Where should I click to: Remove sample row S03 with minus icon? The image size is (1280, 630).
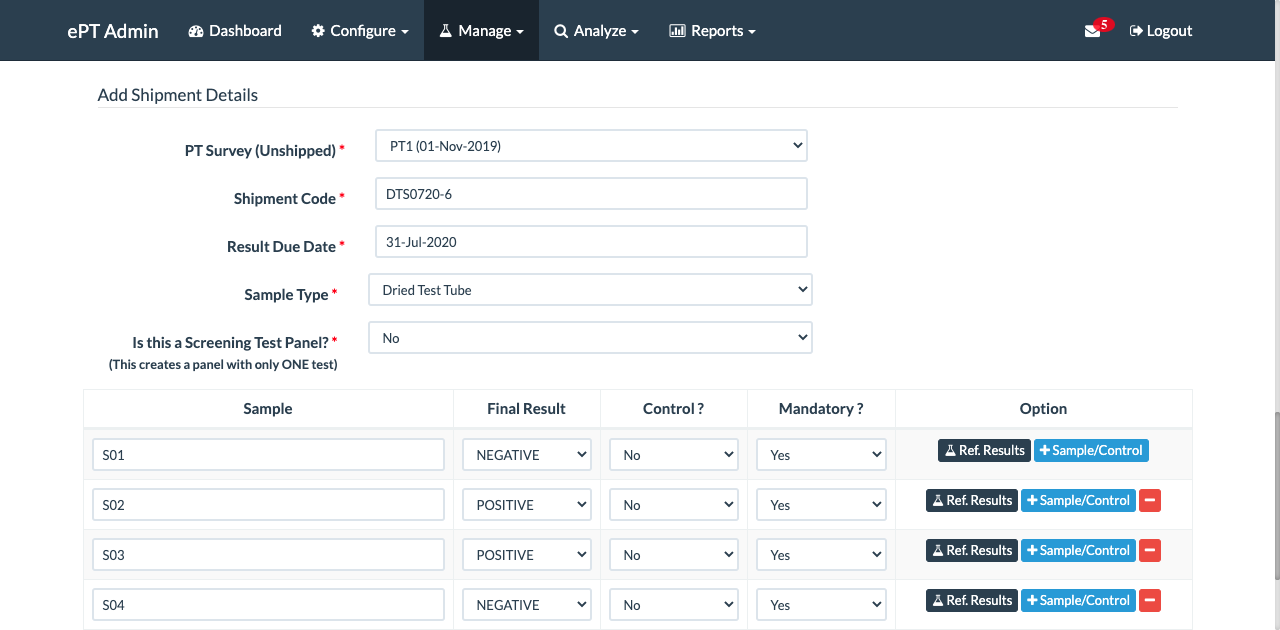pyautogui.click(x=1150, y=550)
